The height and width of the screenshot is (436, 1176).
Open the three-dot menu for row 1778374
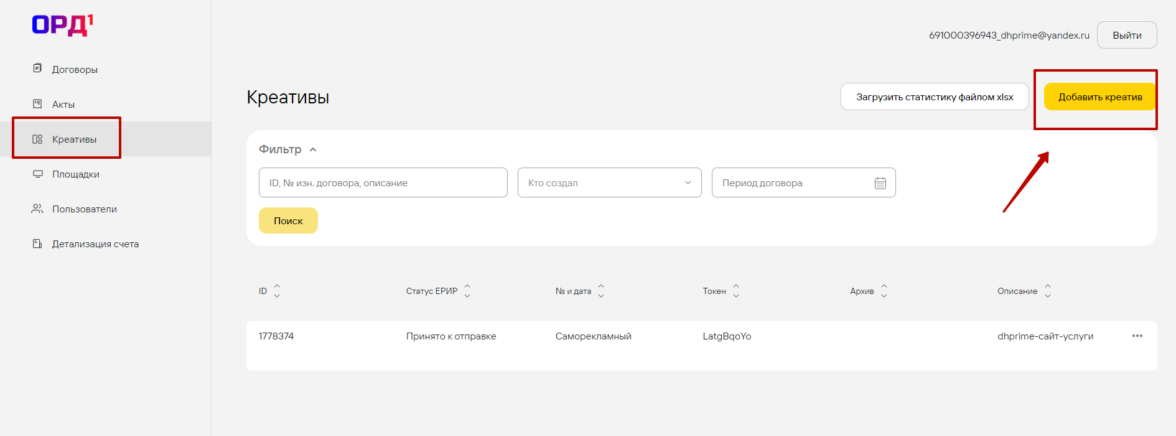(1137, 336)
